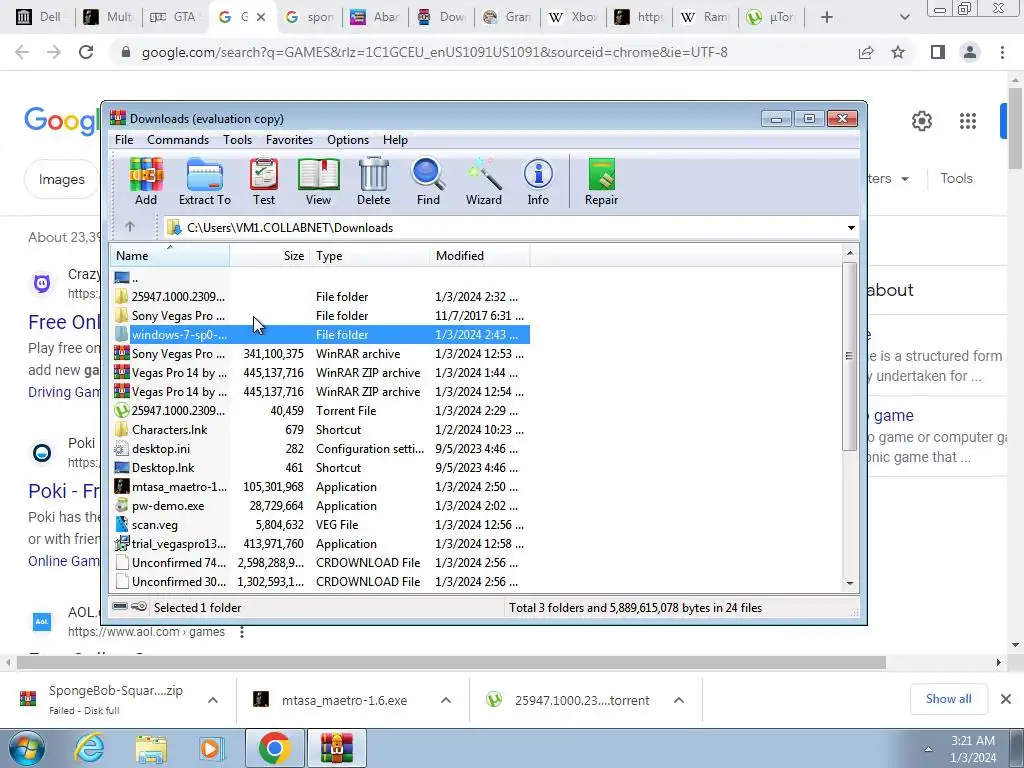Screen dimensions: 1024x768
Task: Select mtasa_maetro application file
Action: click(321, 487)
